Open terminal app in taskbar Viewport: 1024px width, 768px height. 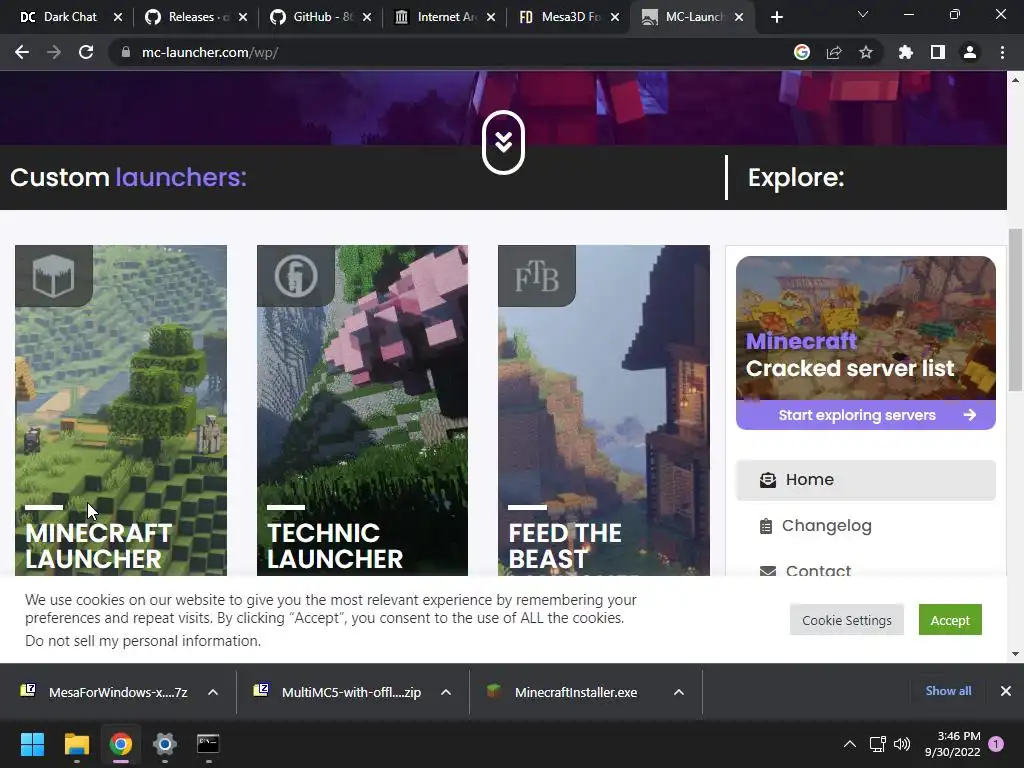click(208, 744)
